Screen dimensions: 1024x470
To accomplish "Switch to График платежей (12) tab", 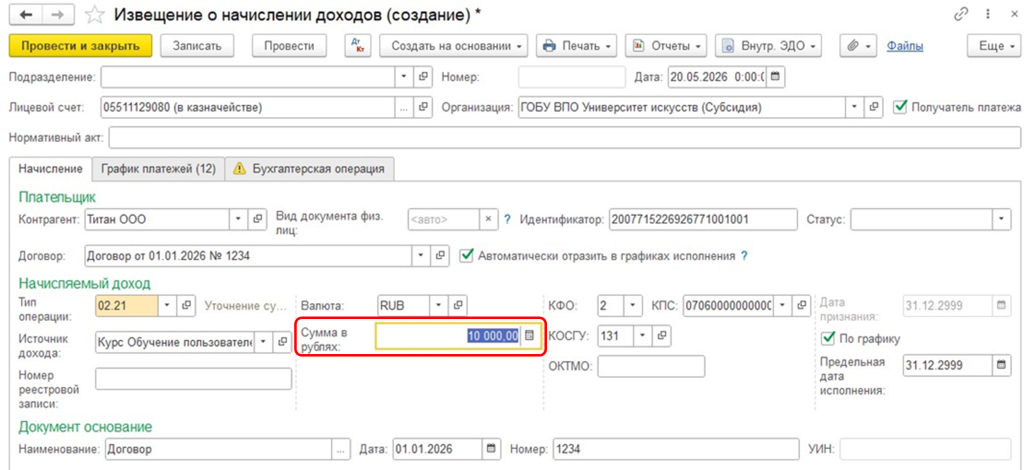I will 158,168.
